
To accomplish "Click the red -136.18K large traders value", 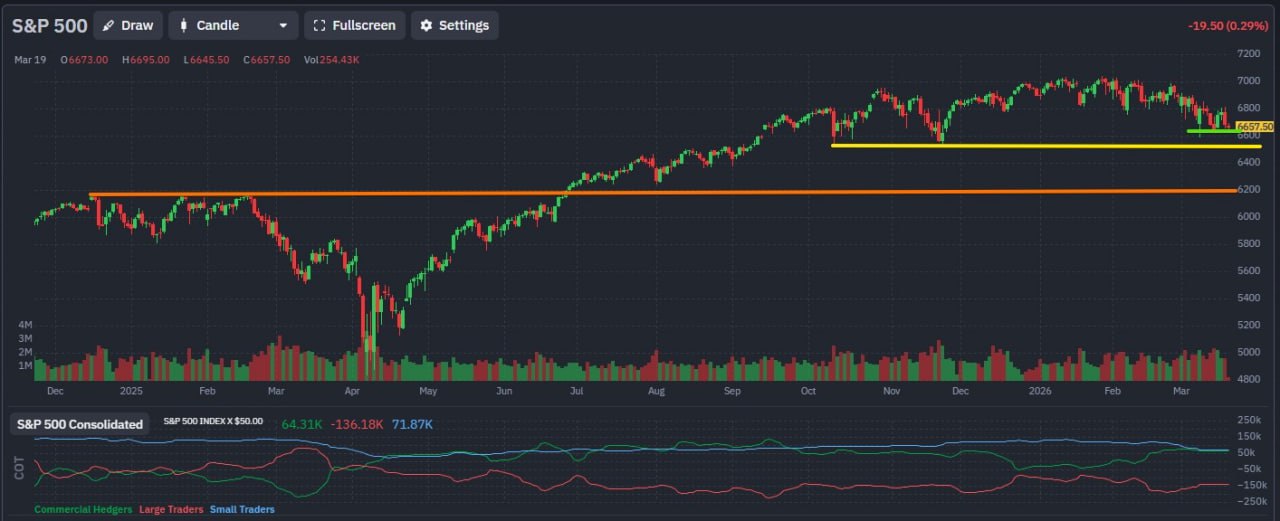I will 357,424.
